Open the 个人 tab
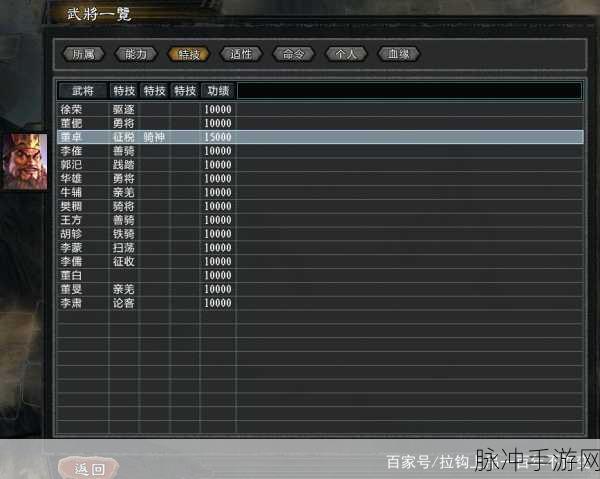This screenshot has height=479, width=600. coord(346,54)
